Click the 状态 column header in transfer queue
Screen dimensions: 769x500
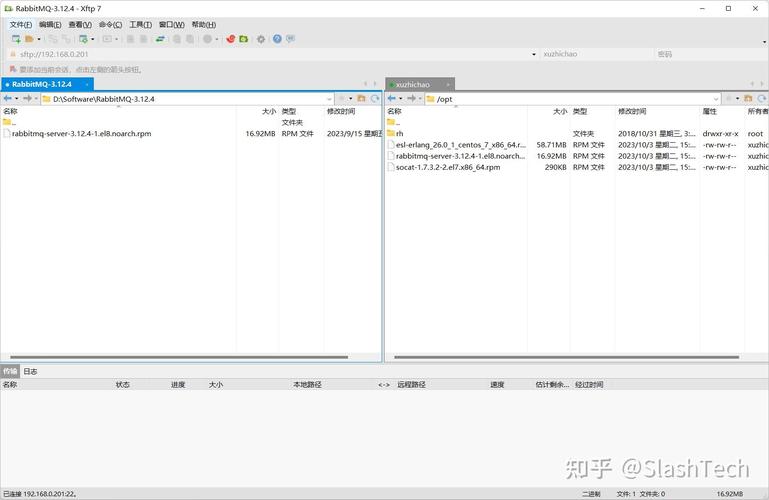[x=123, y=385]
